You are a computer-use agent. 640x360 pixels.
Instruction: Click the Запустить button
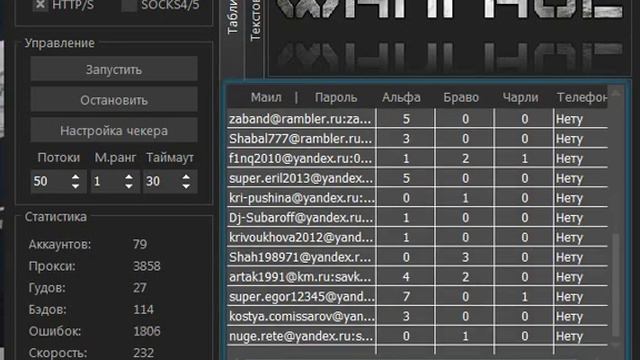click(x=114, y=69)
